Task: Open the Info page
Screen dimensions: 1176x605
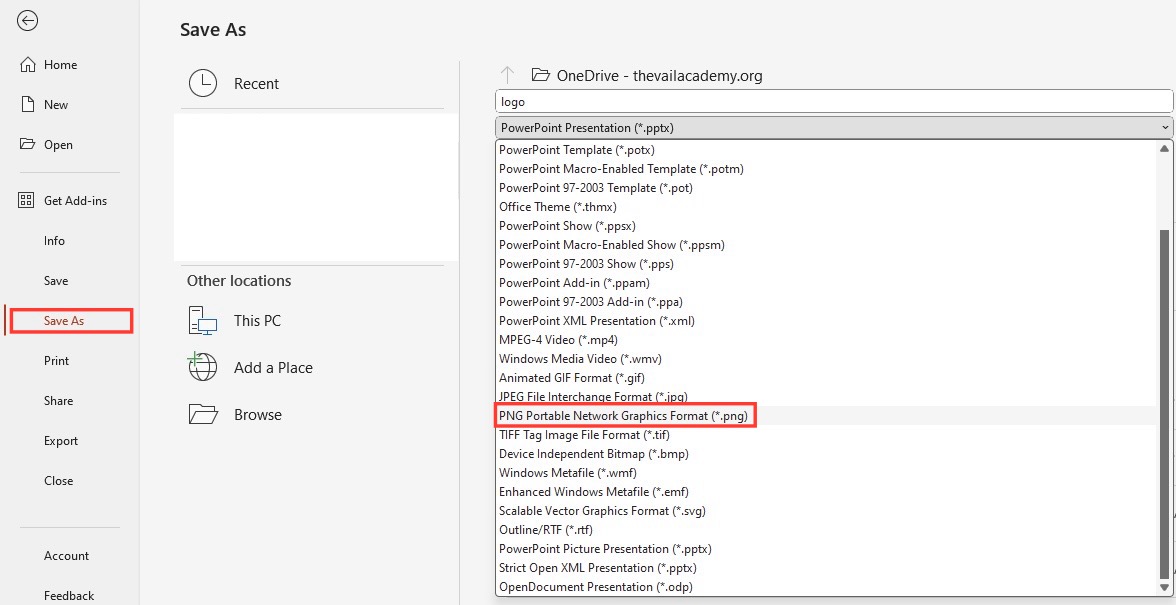Action: click(x=54, y=241)
